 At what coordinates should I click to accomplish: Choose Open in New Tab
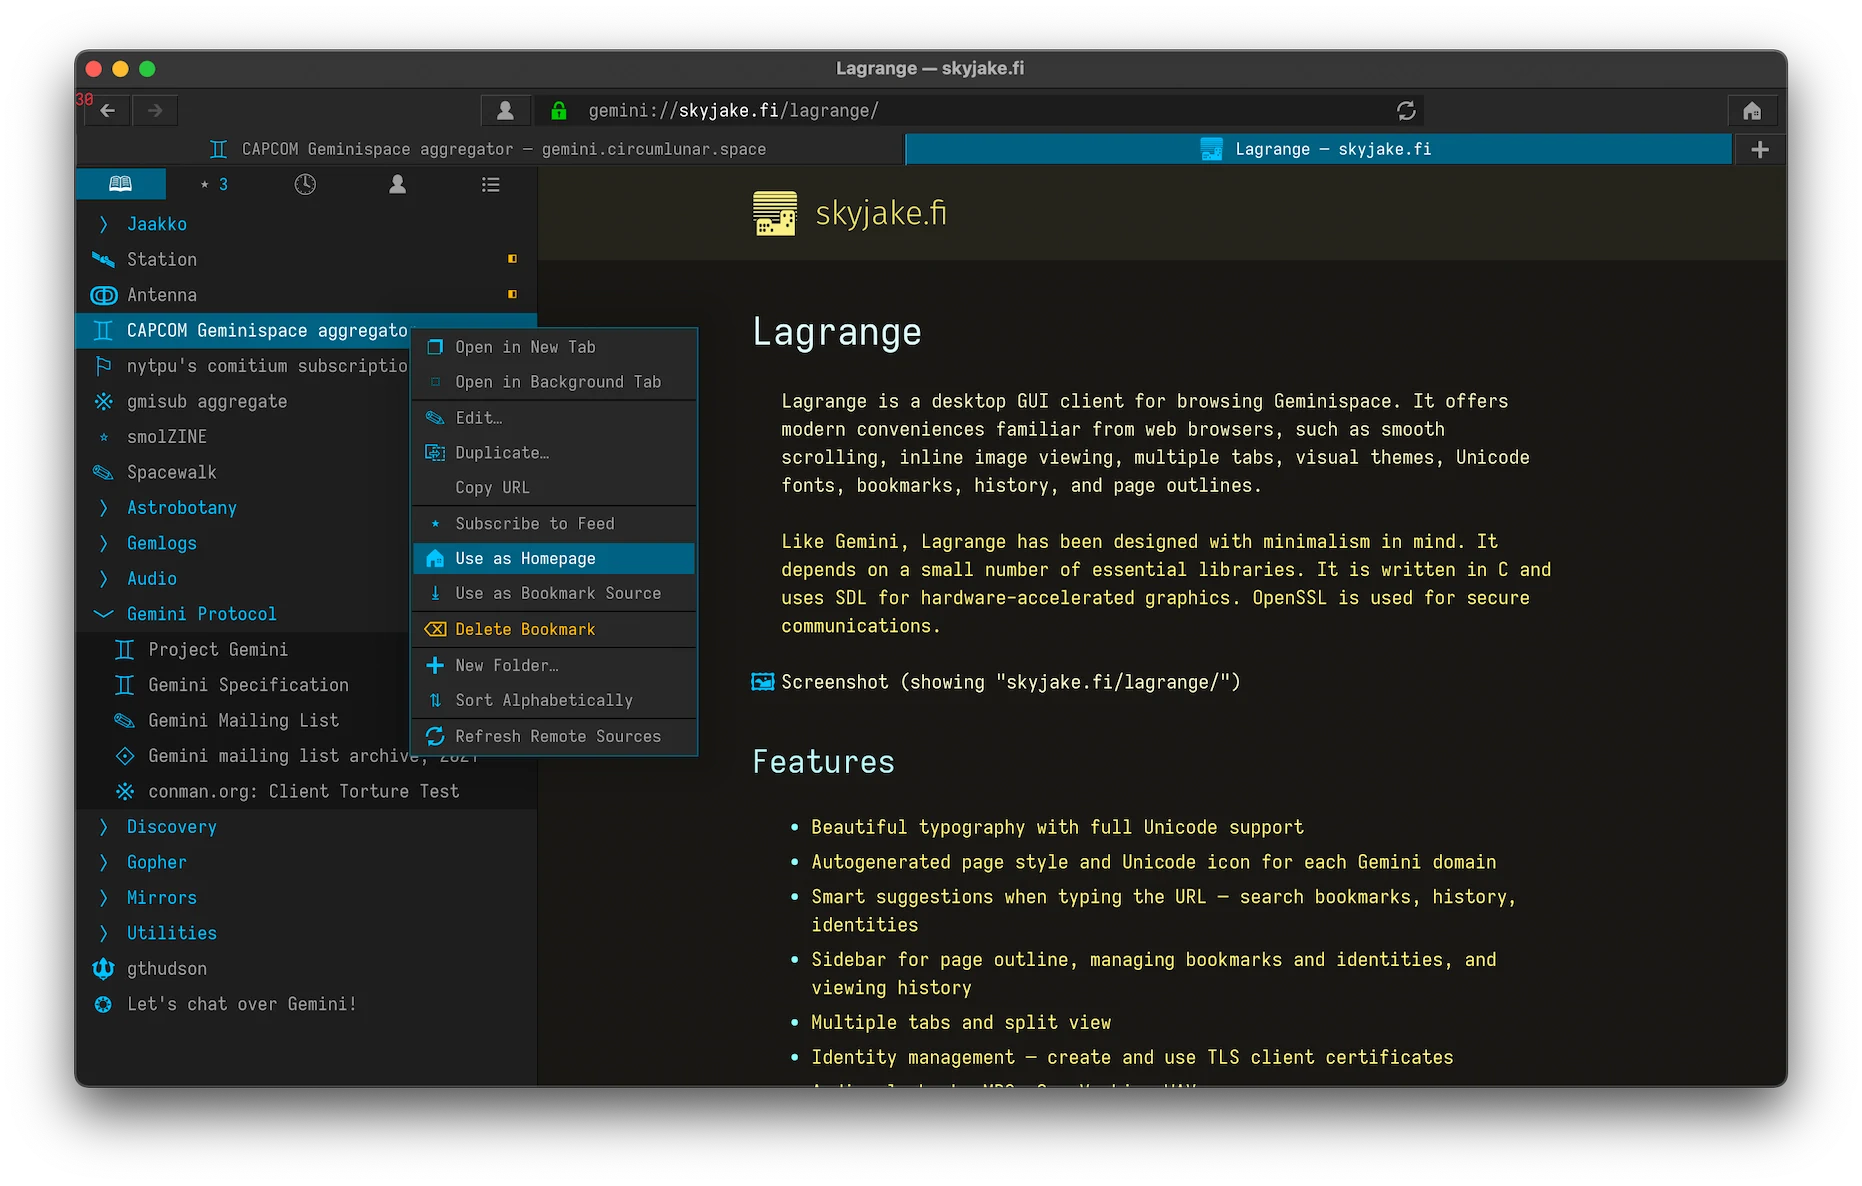tap(554, 347)
